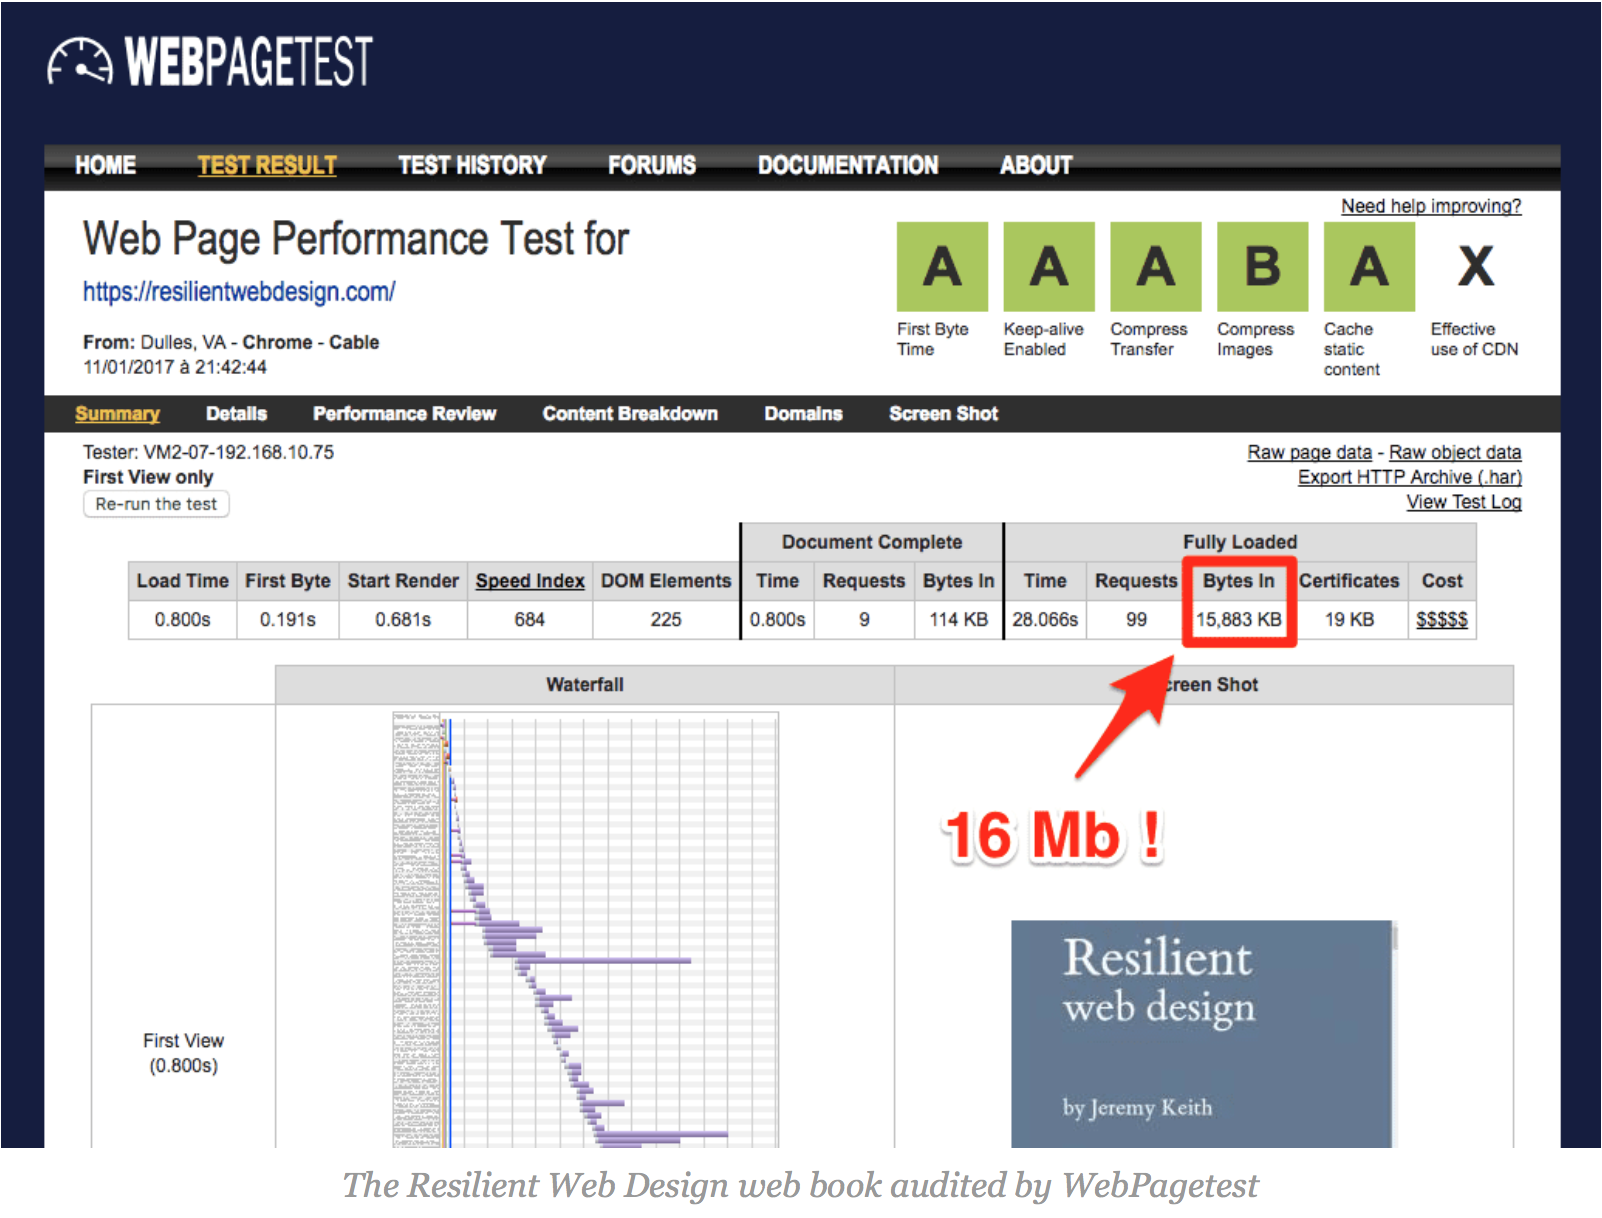Open the HOME menu item
Screen dimensions: 1602x1218
pos(106,165)
